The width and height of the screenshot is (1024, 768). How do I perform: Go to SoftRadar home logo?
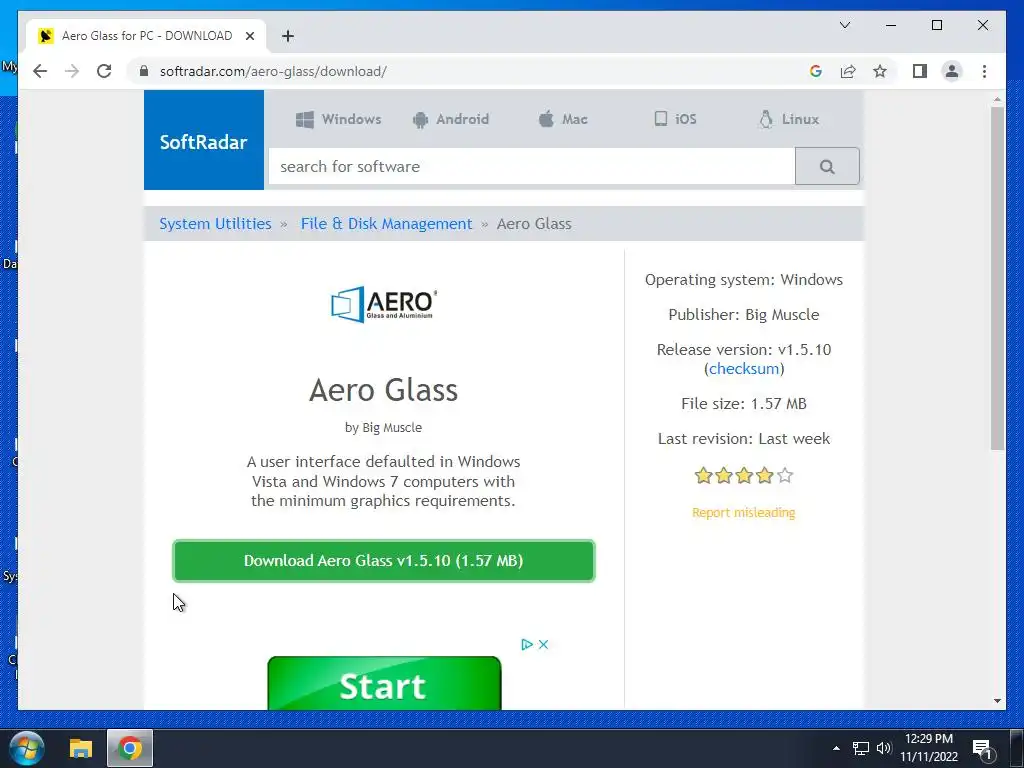point(204,140)
